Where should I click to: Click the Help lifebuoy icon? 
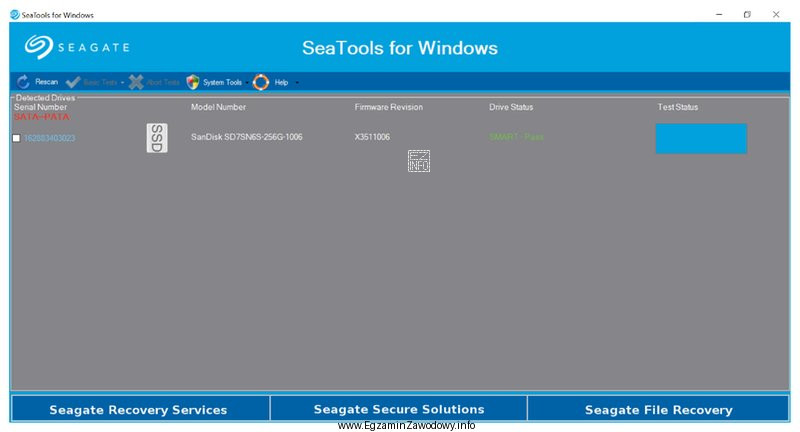(x=261, y=82)
